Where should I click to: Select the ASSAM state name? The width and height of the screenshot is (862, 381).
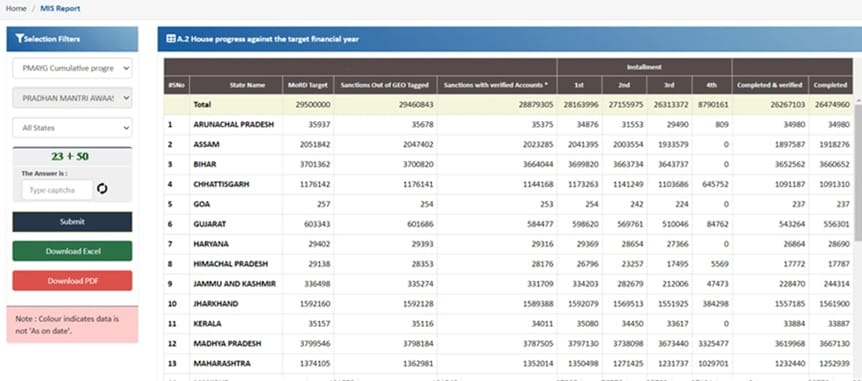(206, 145)
